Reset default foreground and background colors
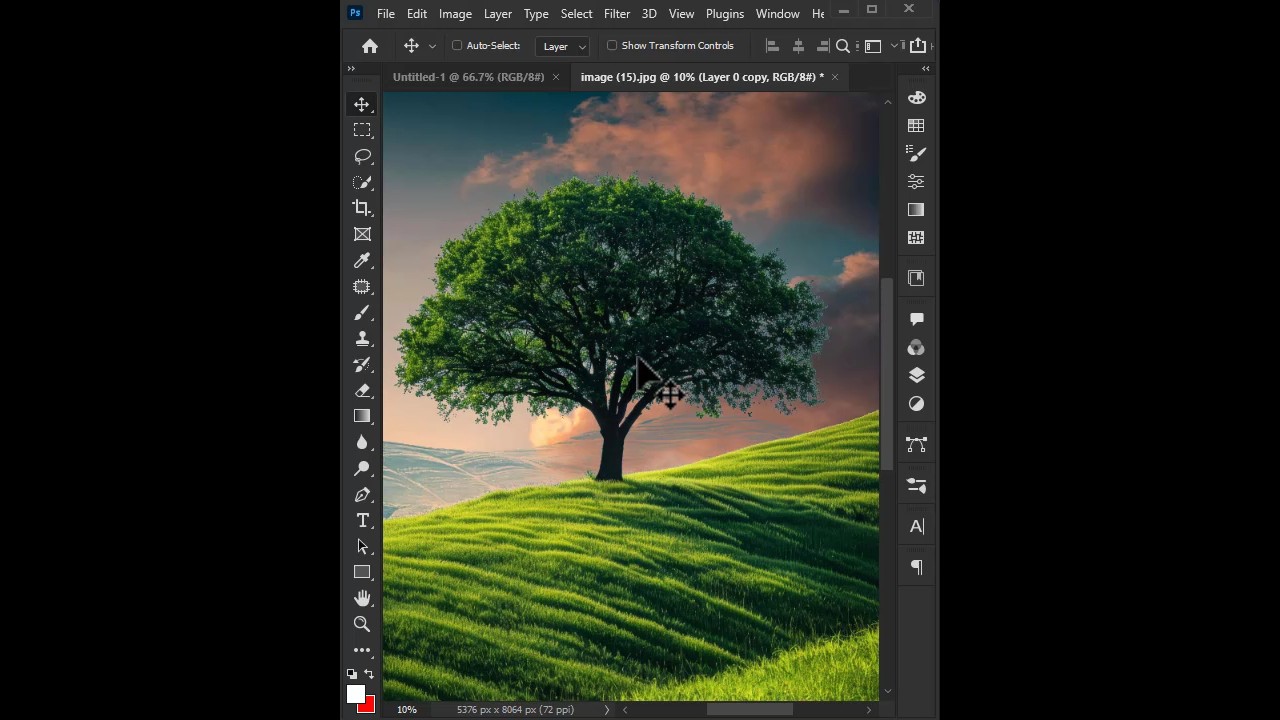 [x=352, y=674]
